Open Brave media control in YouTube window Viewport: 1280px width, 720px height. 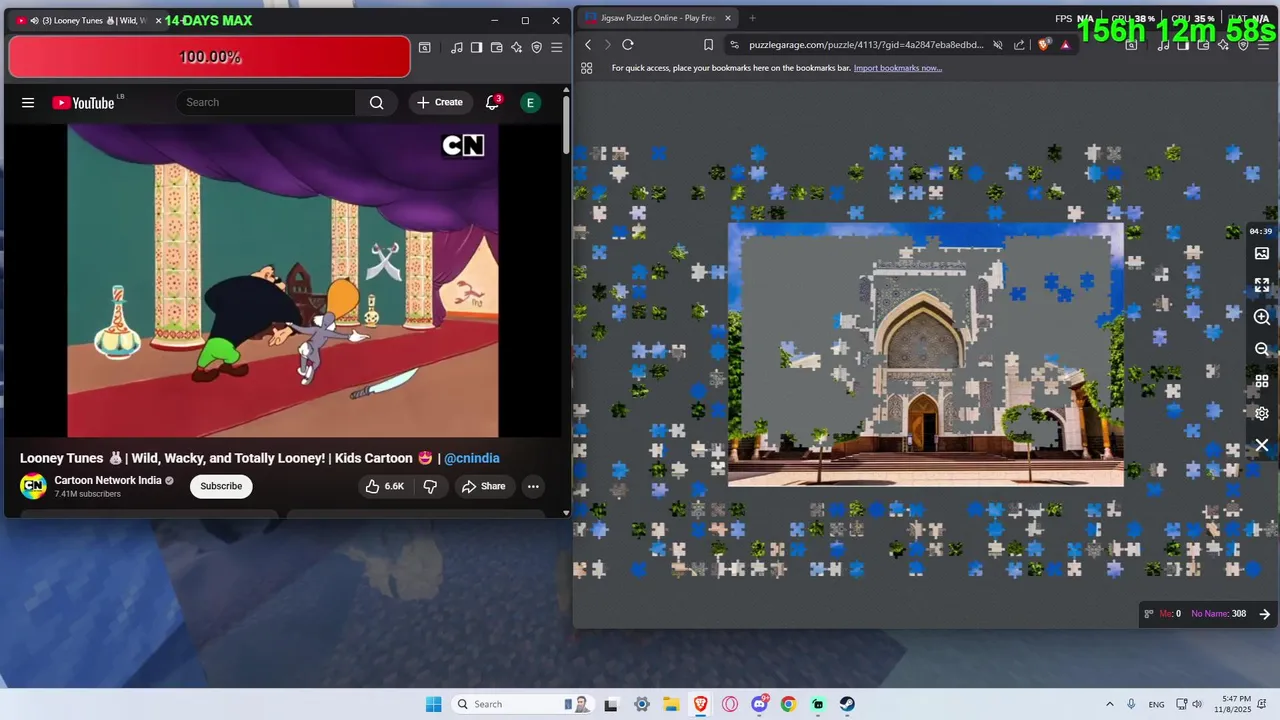click(x=457, y=47)
